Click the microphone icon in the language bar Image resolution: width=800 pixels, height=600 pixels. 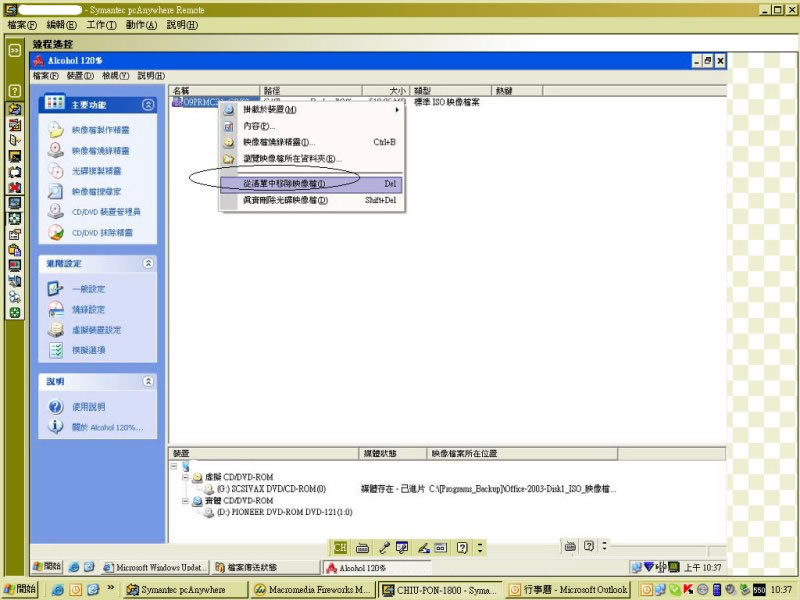pos(384,548)
